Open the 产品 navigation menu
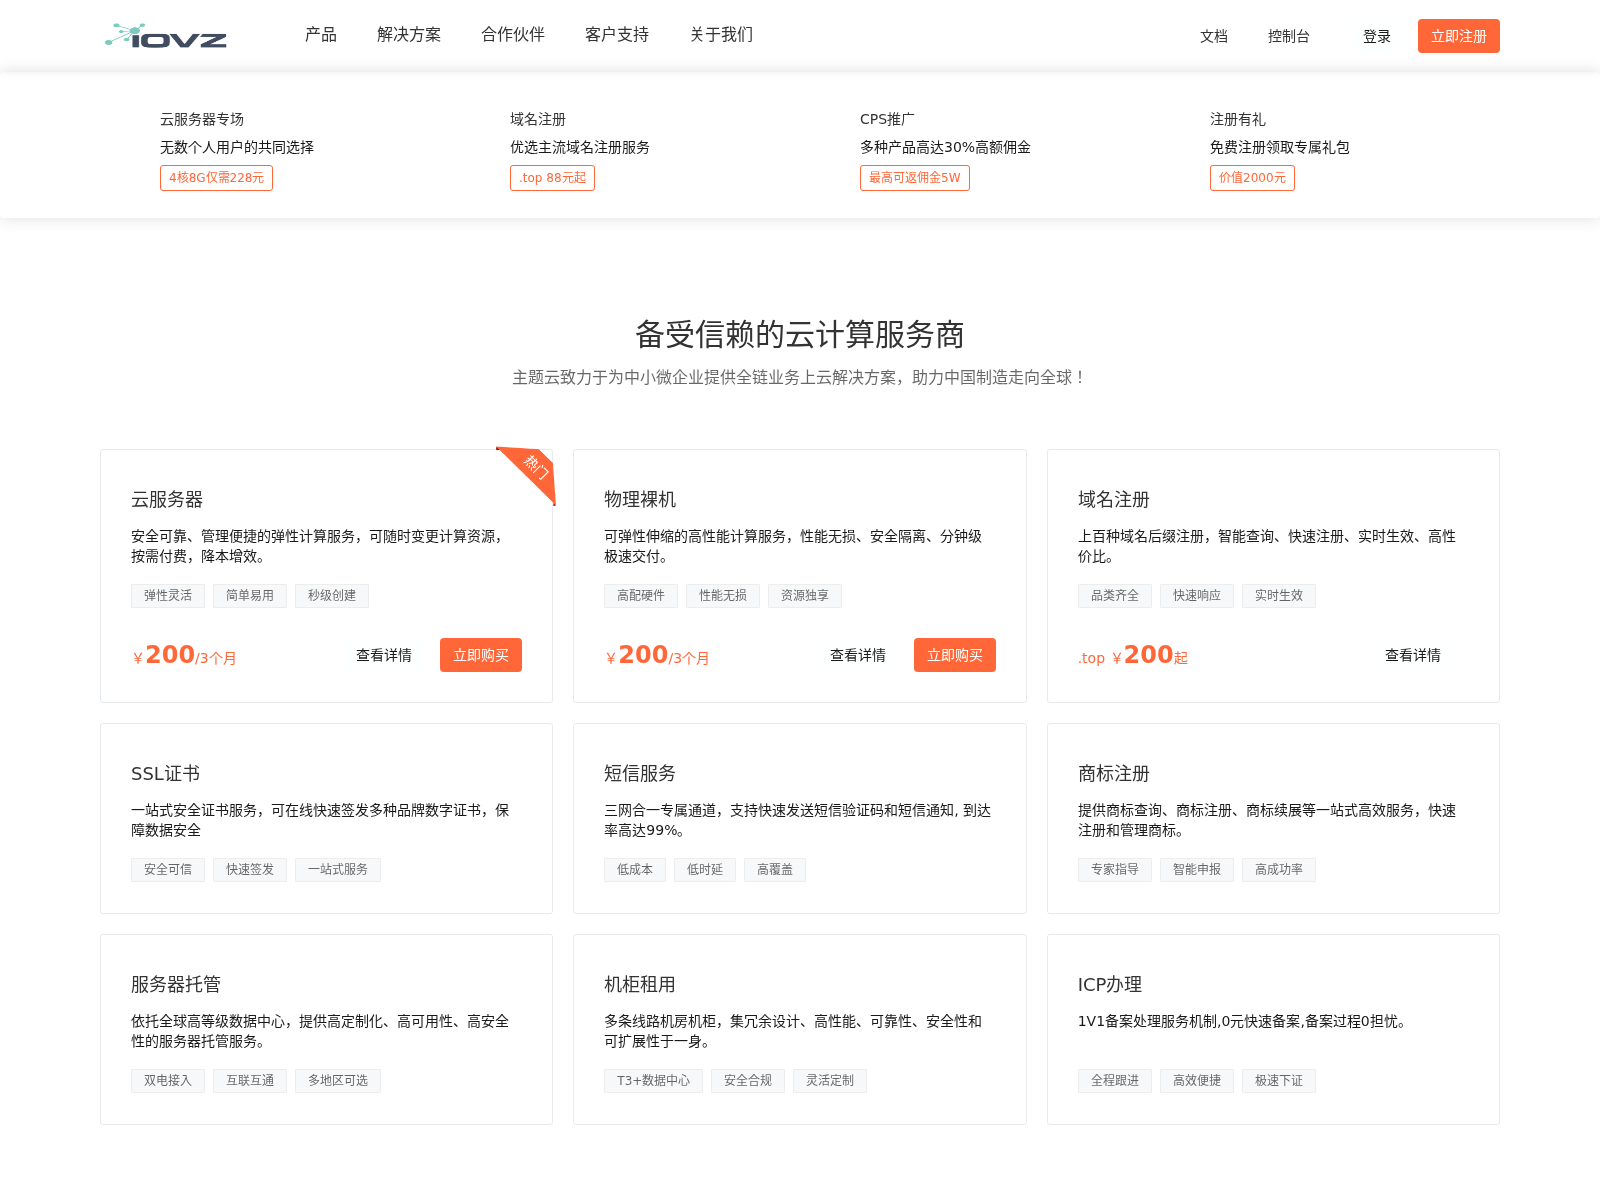The width and height of the screenshot is (1600, 1200). (321, 35)
